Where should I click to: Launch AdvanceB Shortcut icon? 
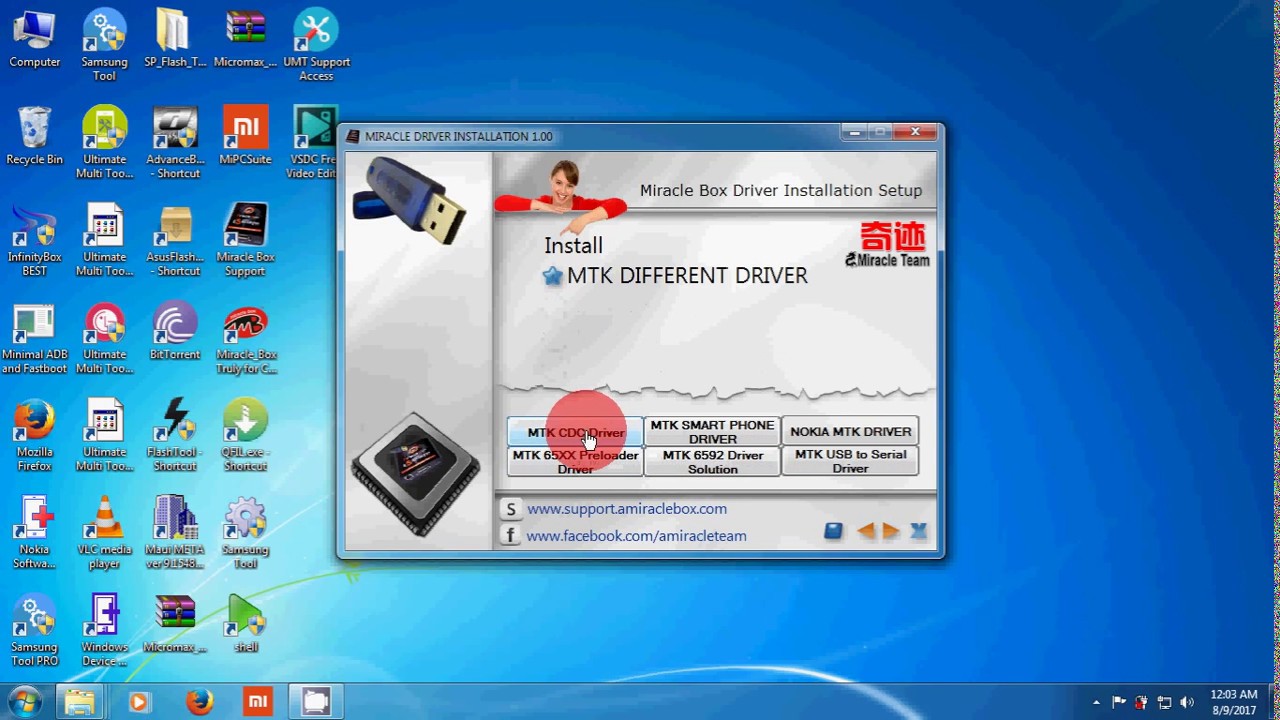[175, 142]
